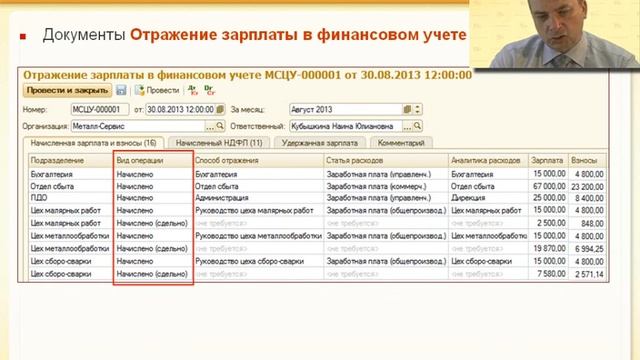Click the Номер input field

coord(100,109)
